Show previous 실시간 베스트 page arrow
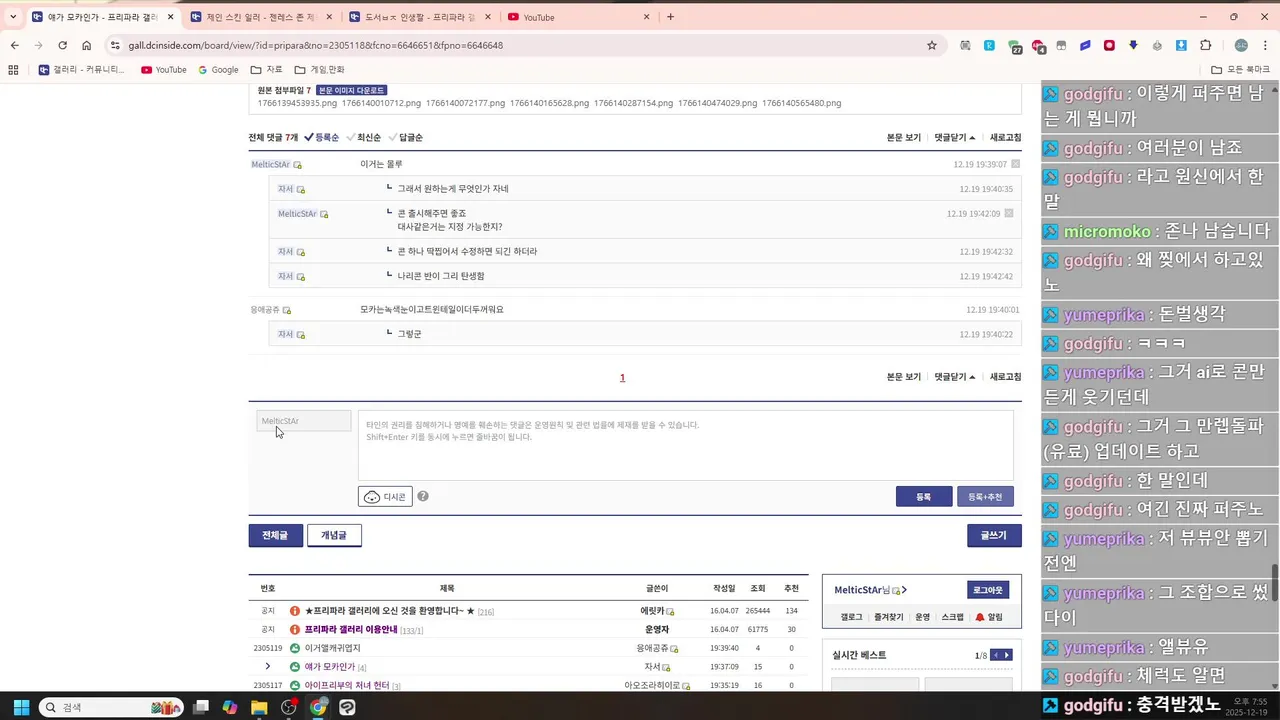Viewport: 1280px width, 720px height. coord(995,655)
